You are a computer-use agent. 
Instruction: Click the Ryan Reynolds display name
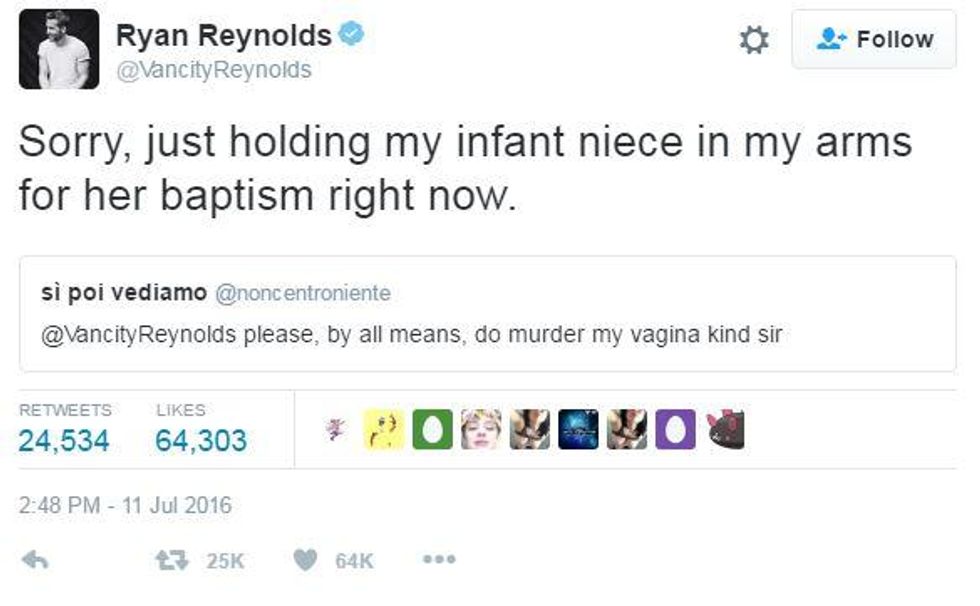coord(223,35)
